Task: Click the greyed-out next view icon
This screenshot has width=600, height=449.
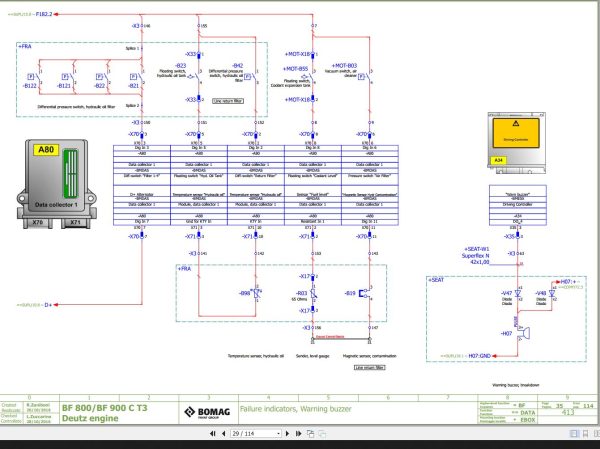Action: [322, 434]
